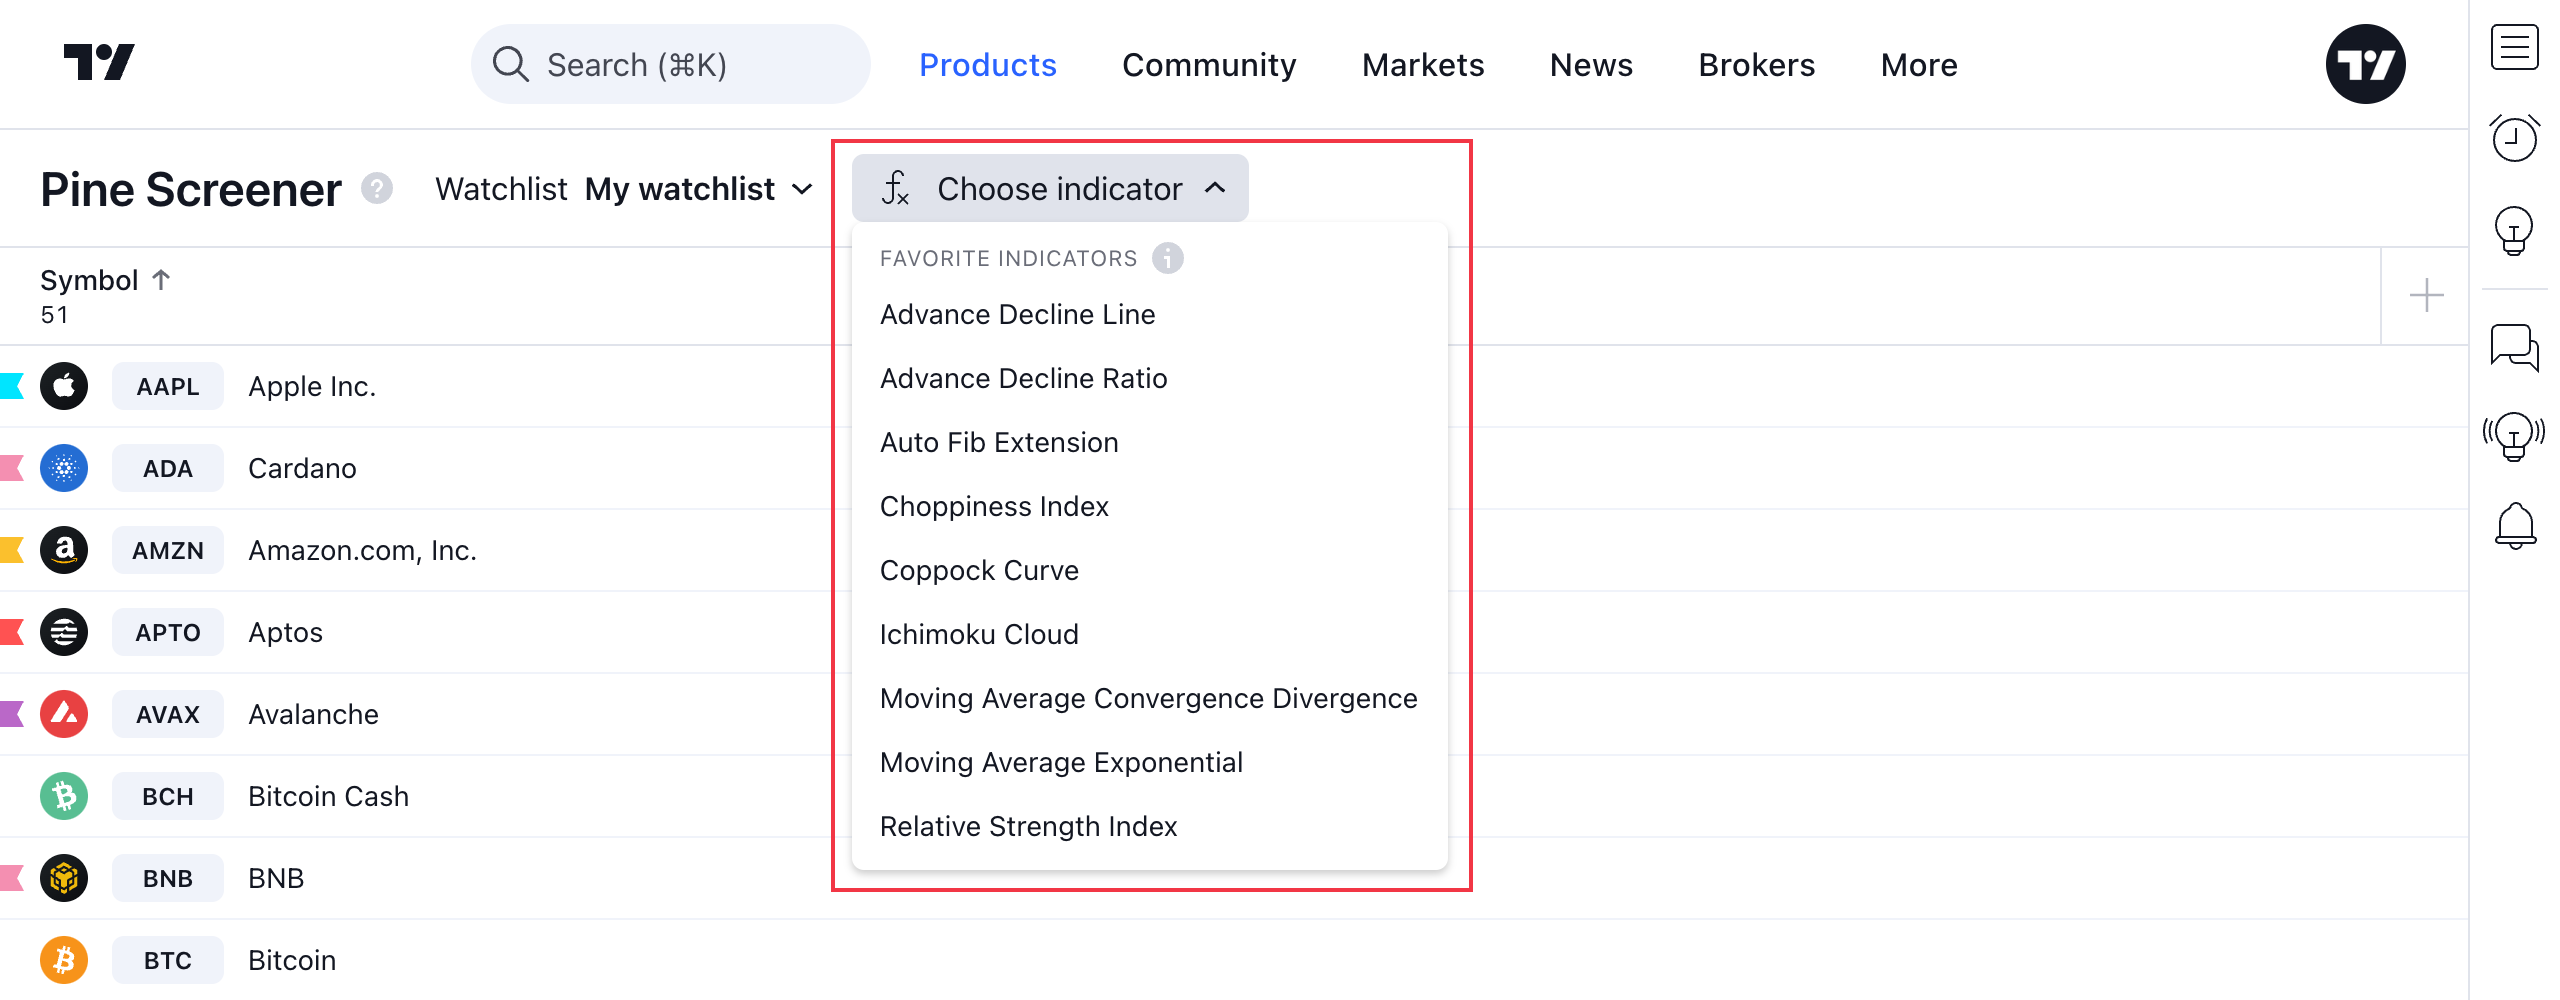Focus the Search input field

click(x=670, y=64)
